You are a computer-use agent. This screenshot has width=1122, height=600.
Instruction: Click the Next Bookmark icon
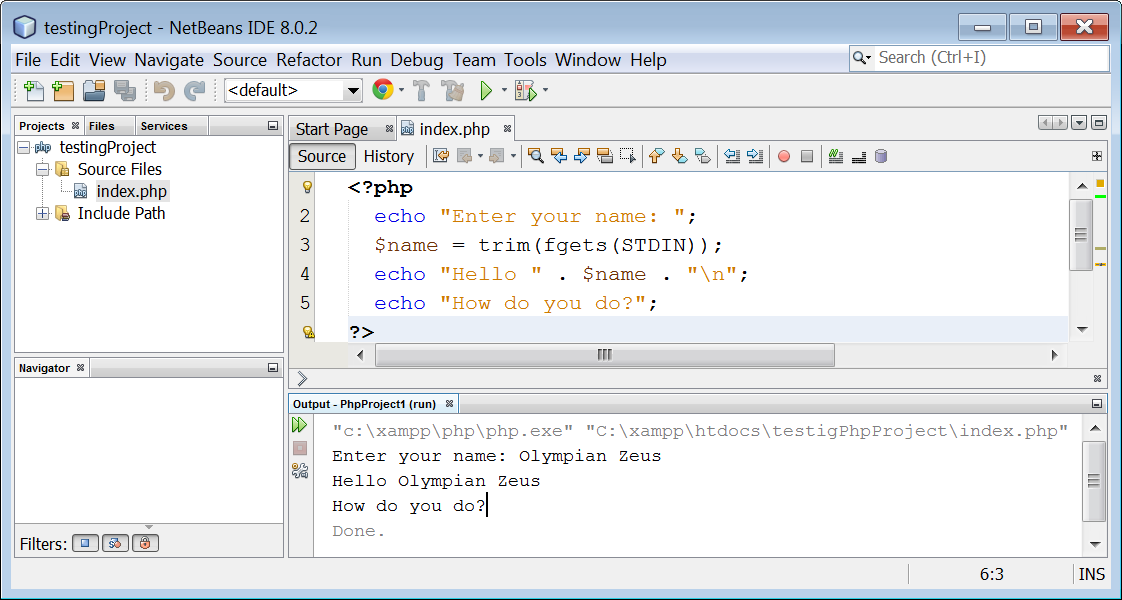pos(680,156)
